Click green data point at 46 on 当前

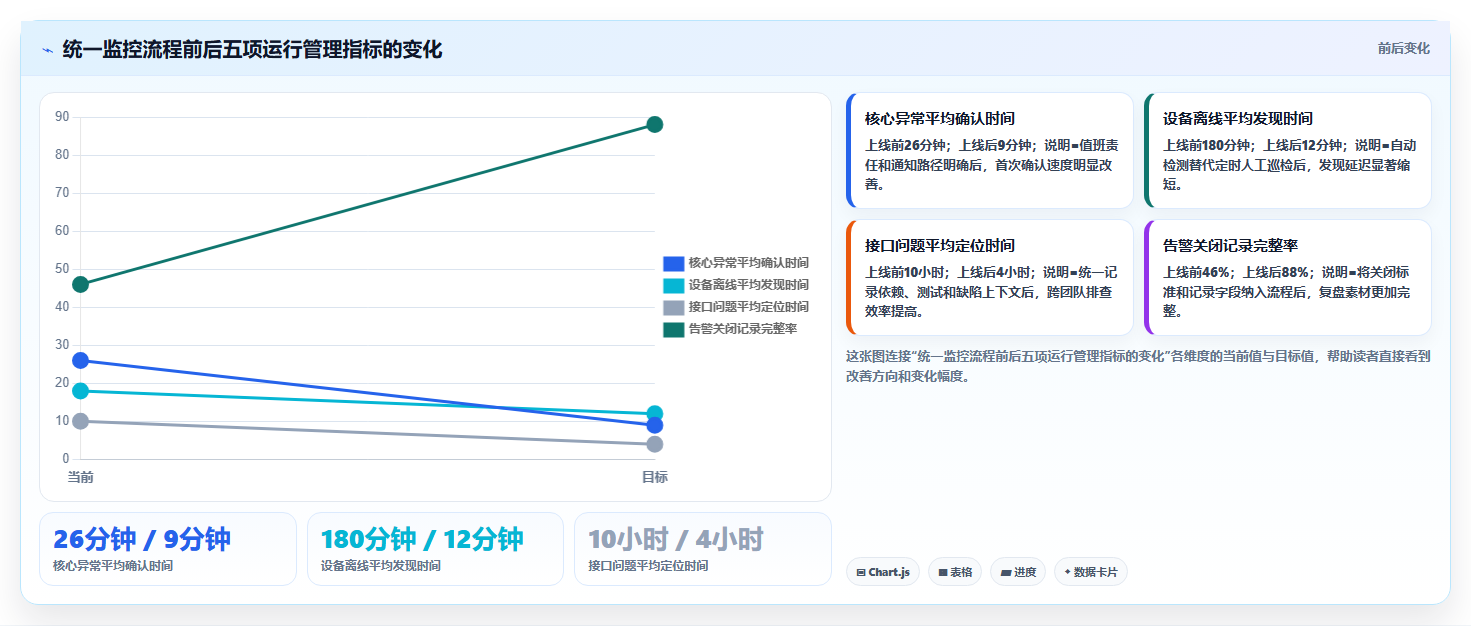[80, 284]
